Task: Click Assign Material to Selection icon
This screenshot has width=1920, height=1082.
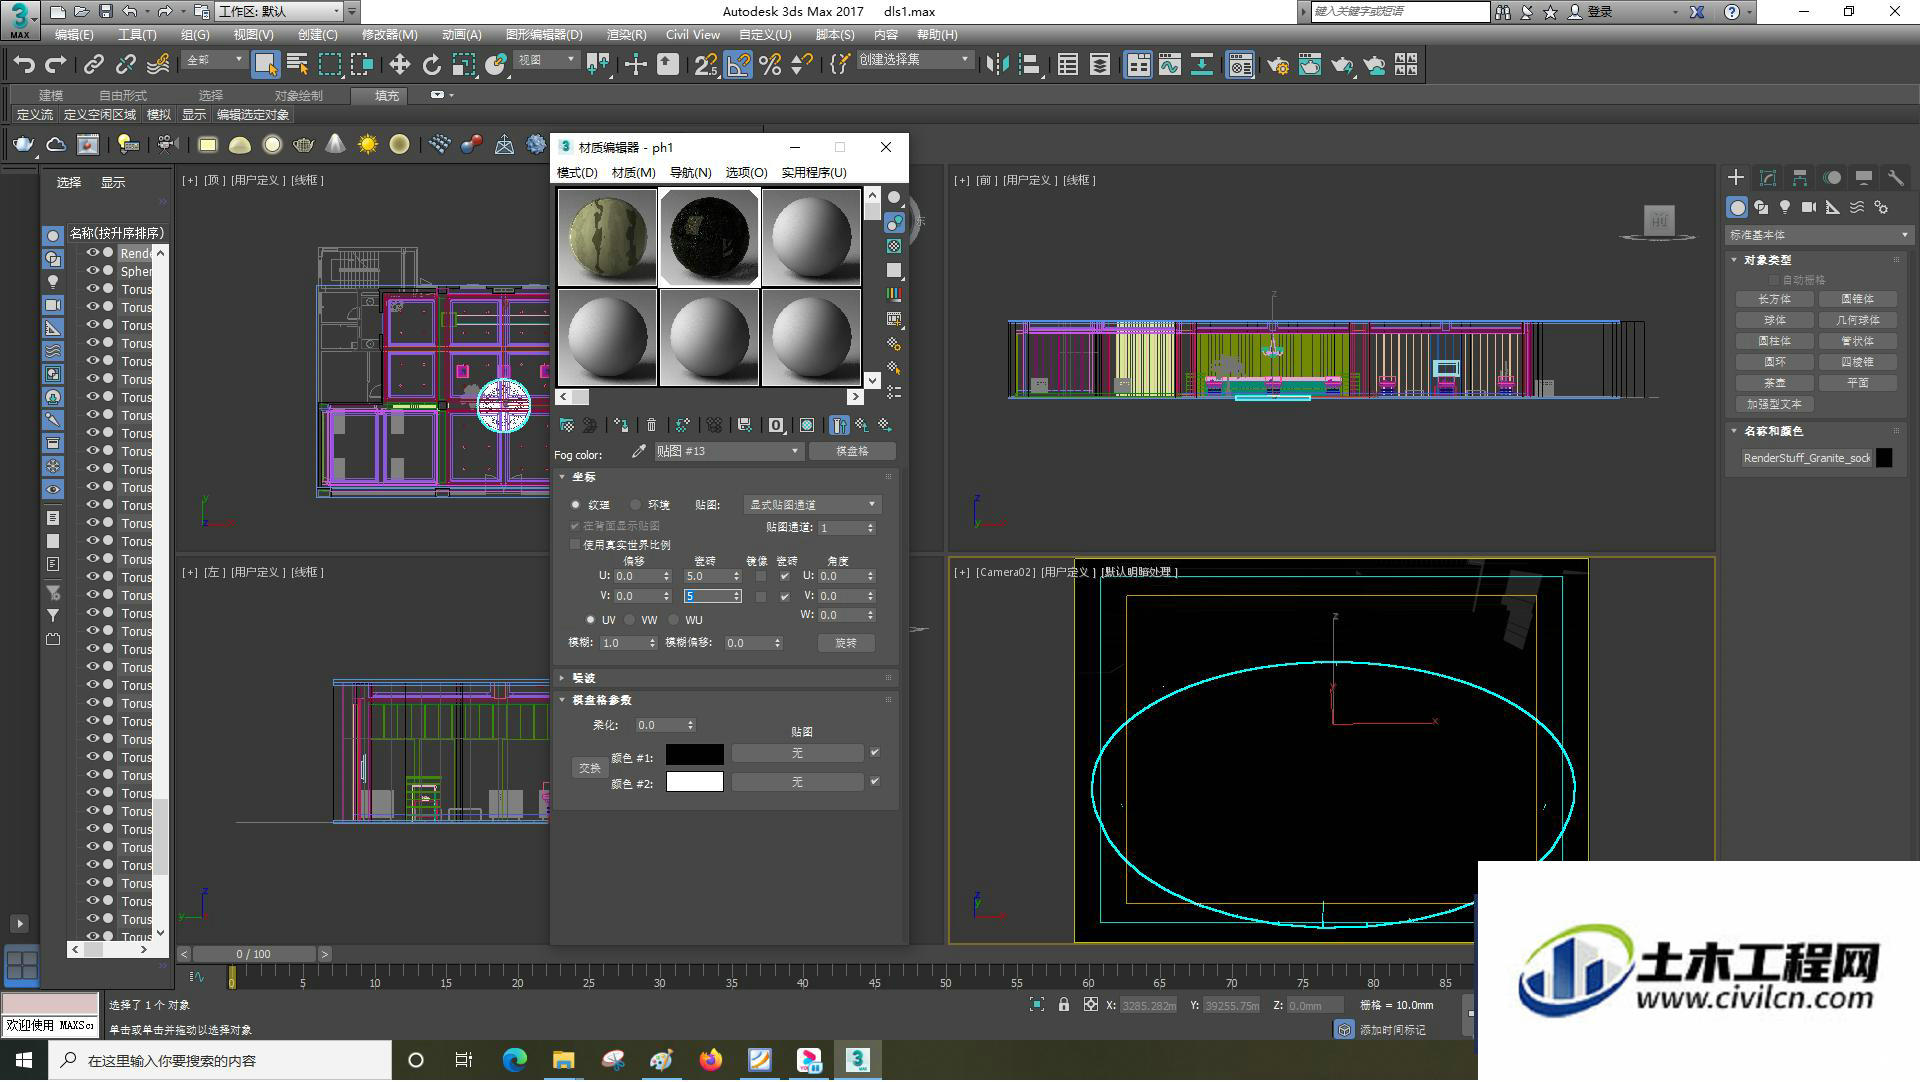Action: tap(621, 425)
